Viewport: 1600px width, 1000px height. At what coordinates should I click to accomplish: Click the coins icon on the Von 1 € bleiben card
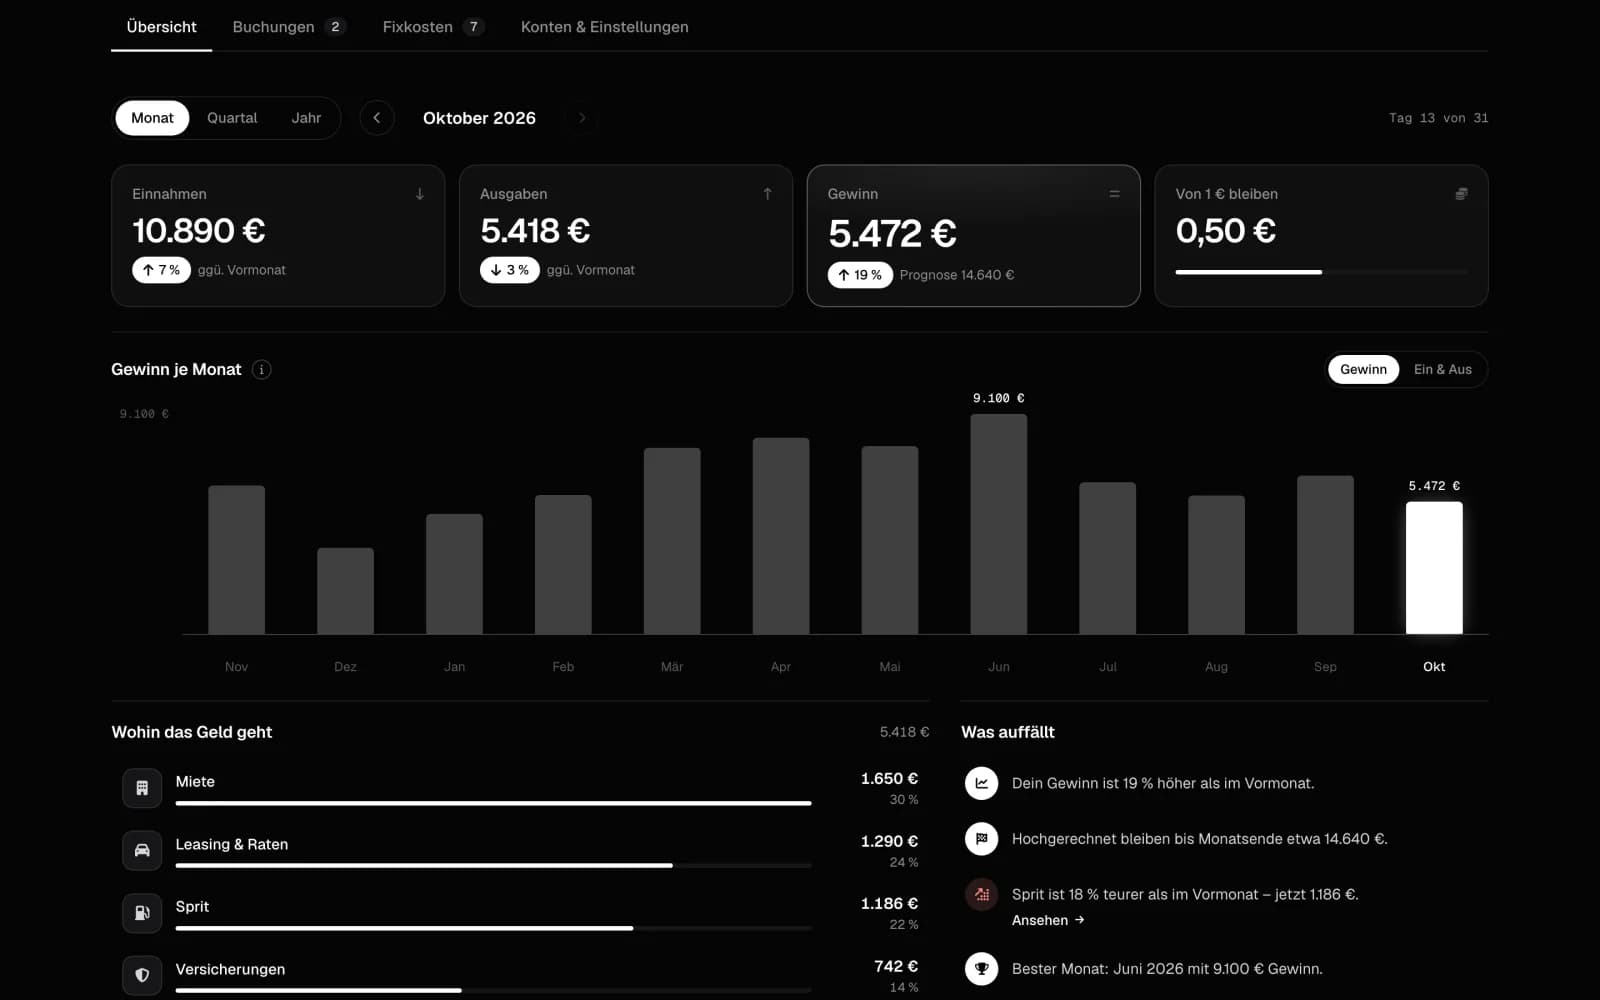[1461, 194]
